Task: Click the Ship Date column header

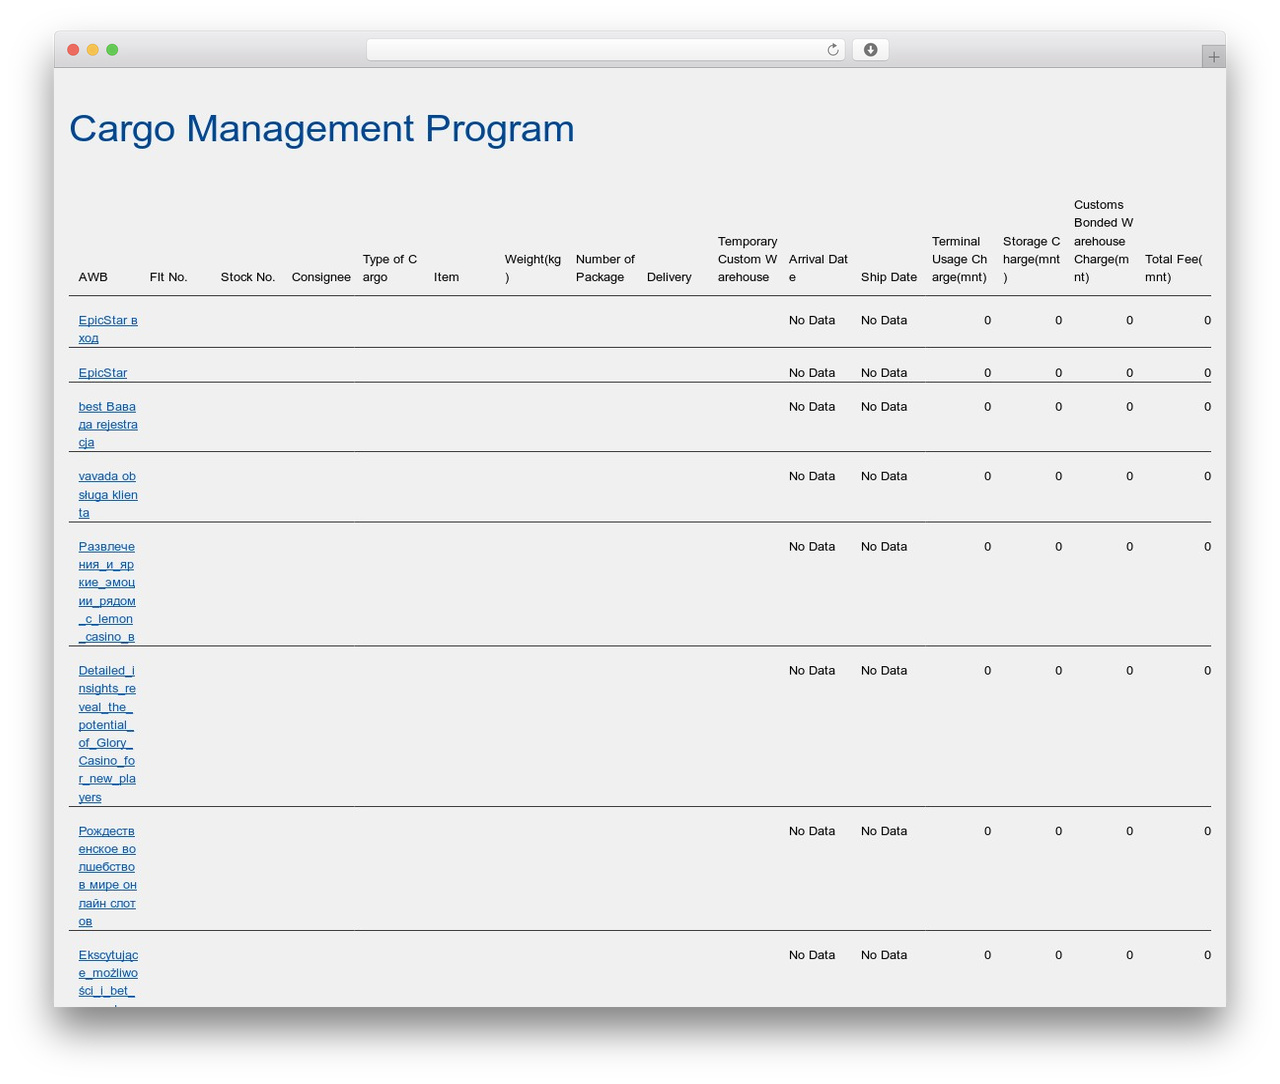Action: (889, 277)
